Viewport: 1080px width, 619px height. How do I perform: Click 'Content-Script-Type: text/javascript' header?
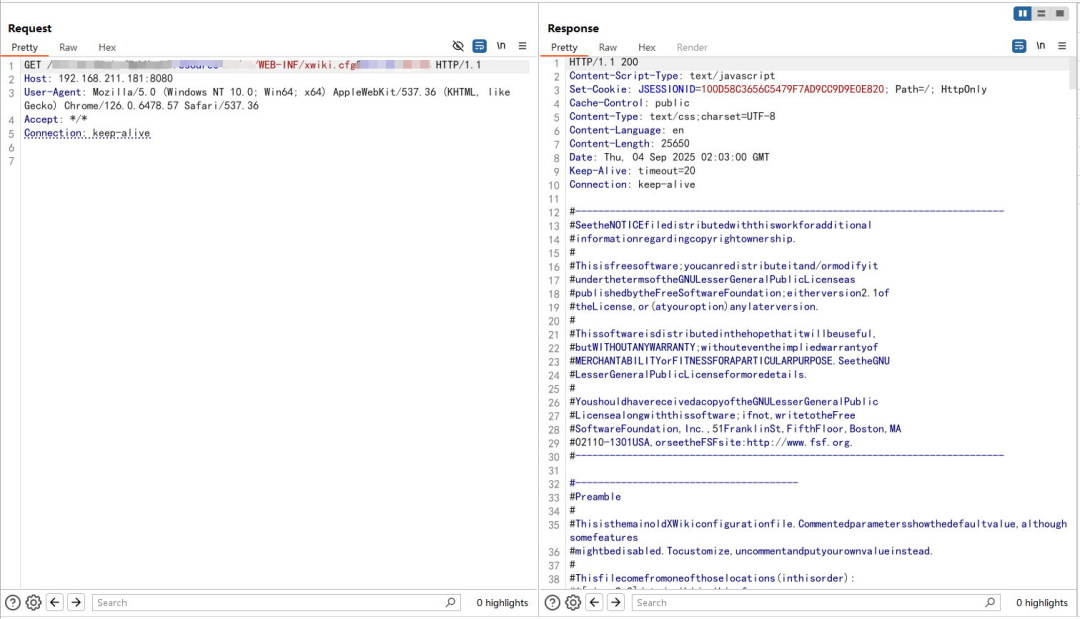[x=672, y=76]
